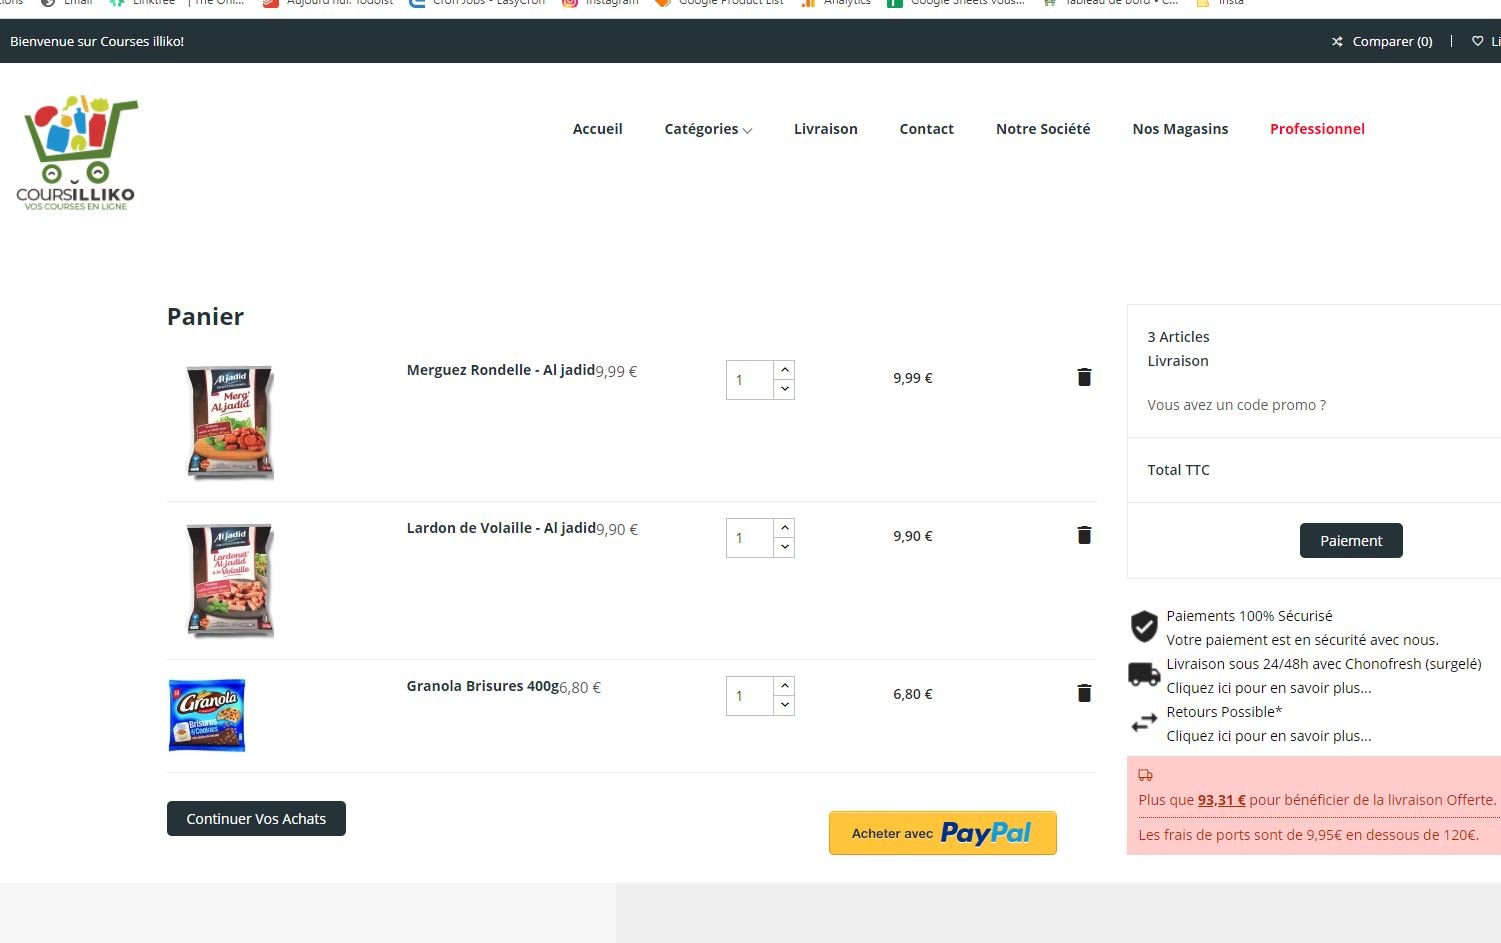The height and width of the screenshot is (943, 1501).
Task: Click the underlined 93,31 € amount
Action: (x=1222, y=800)
